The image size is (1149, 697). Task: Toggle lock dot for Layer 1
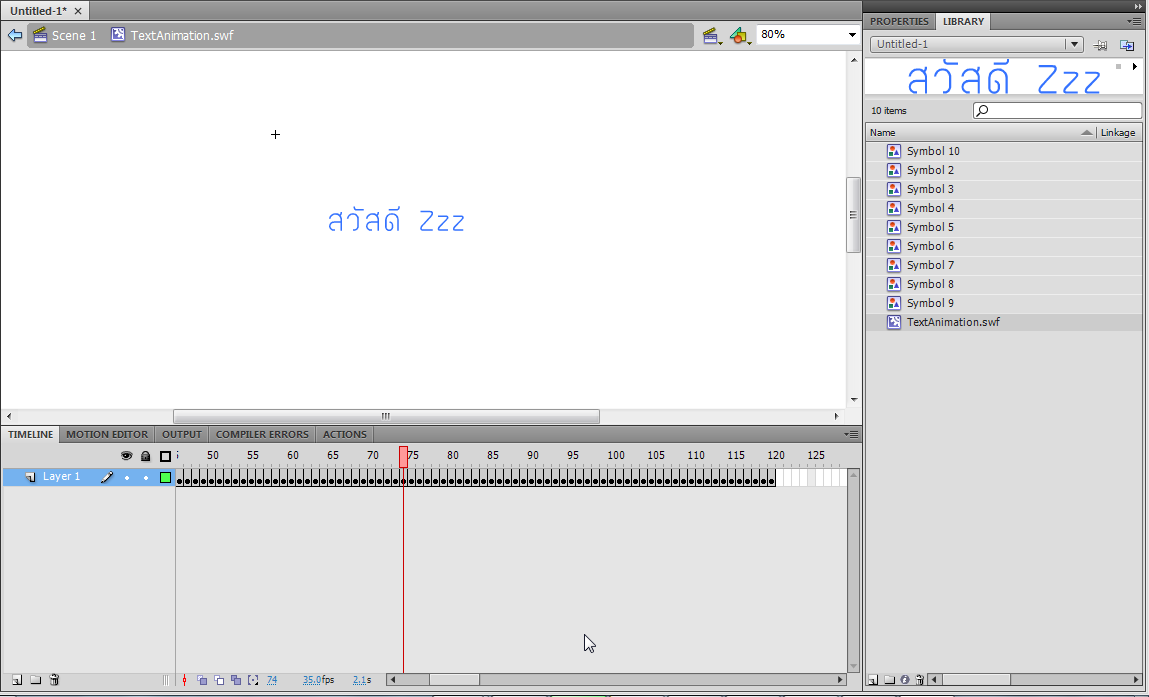click(146, 478)
